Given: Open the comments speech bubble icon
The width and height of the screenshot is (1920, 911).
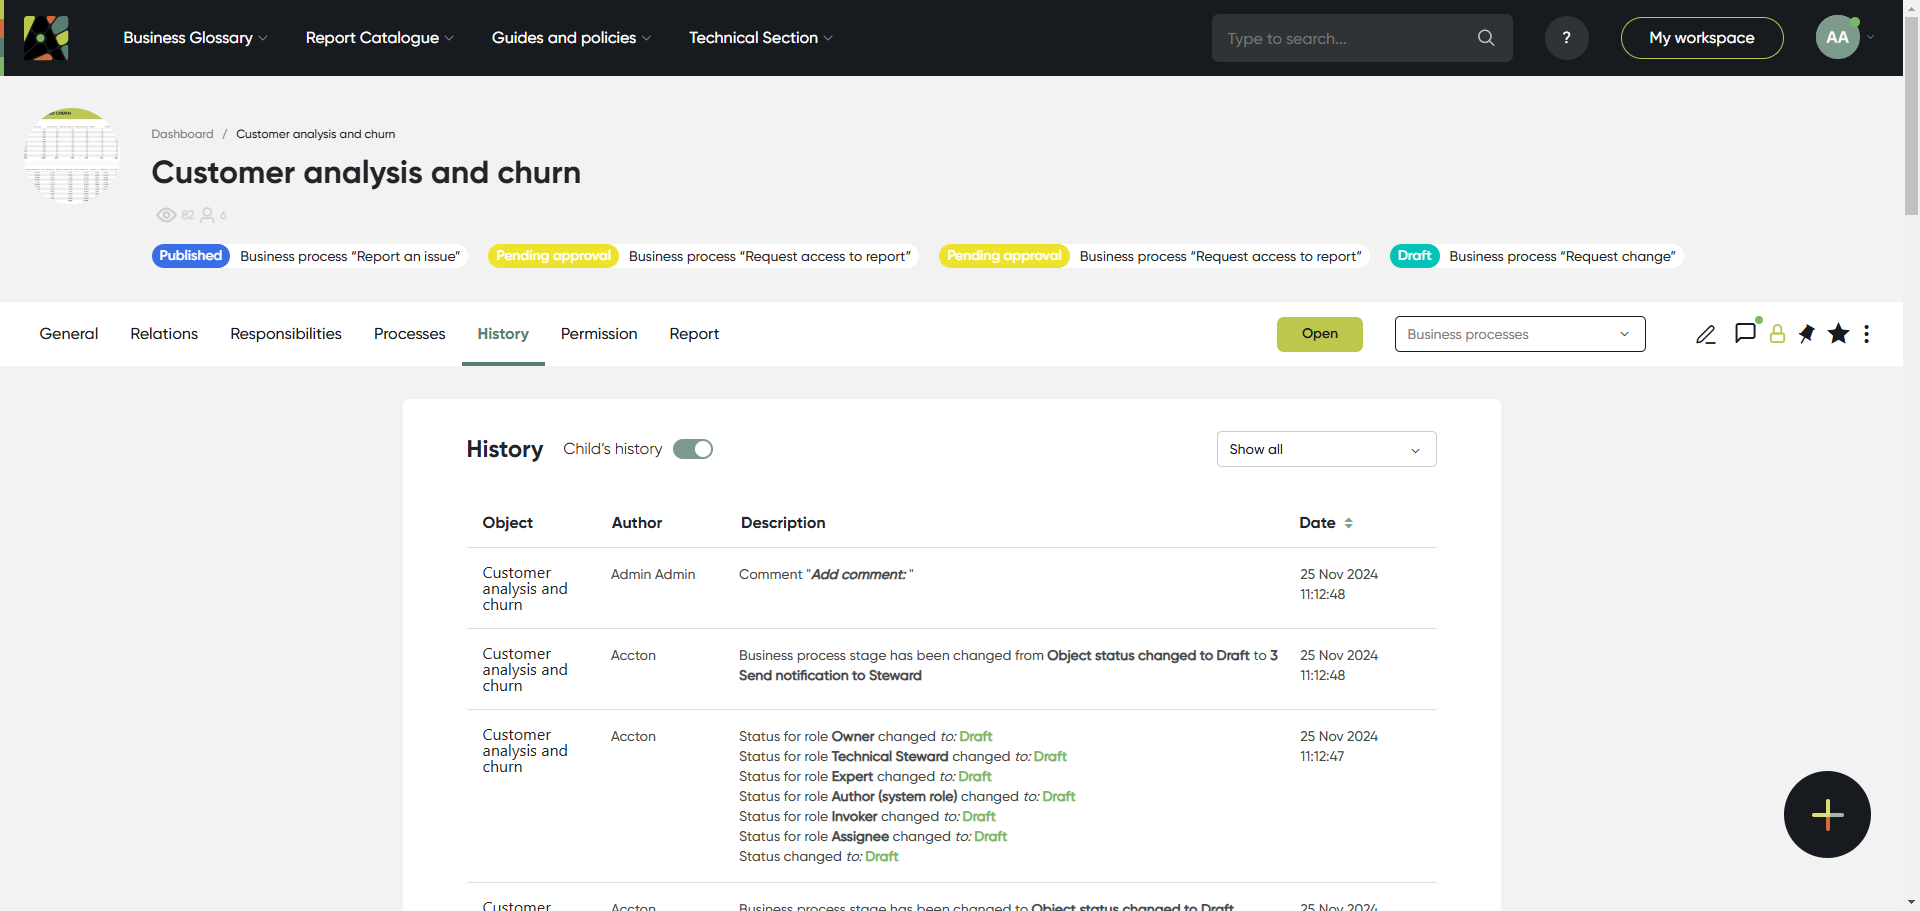Looking at the screenshot, I should 1745,333.
